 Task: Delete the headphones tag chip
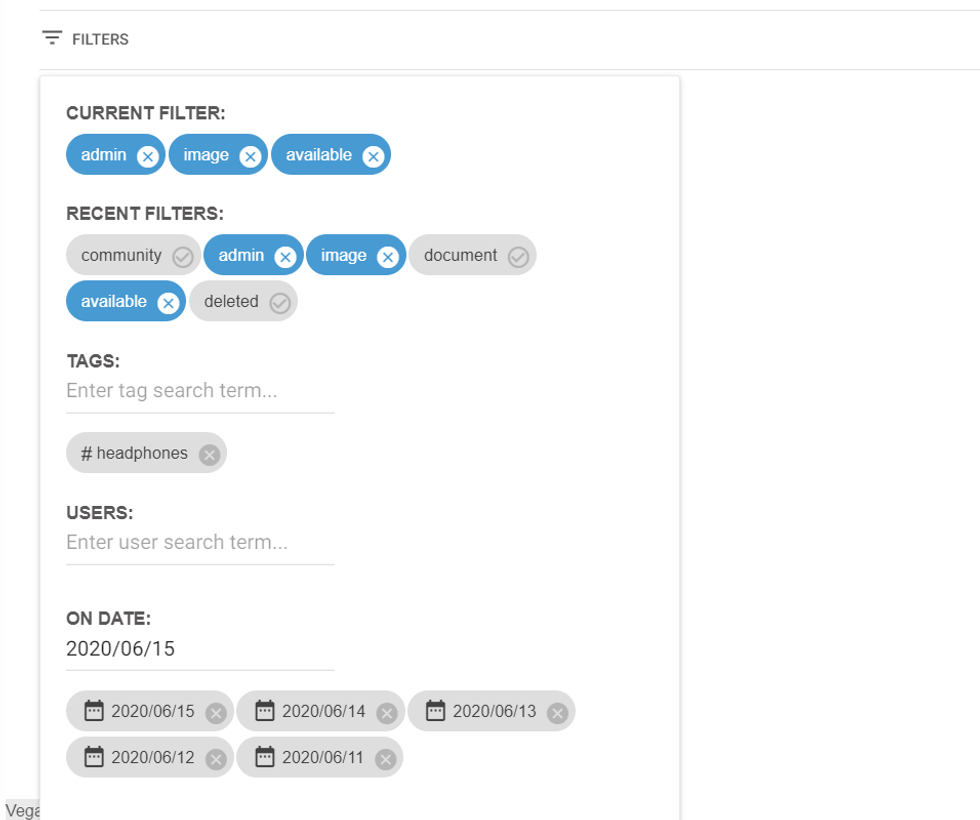208,455
